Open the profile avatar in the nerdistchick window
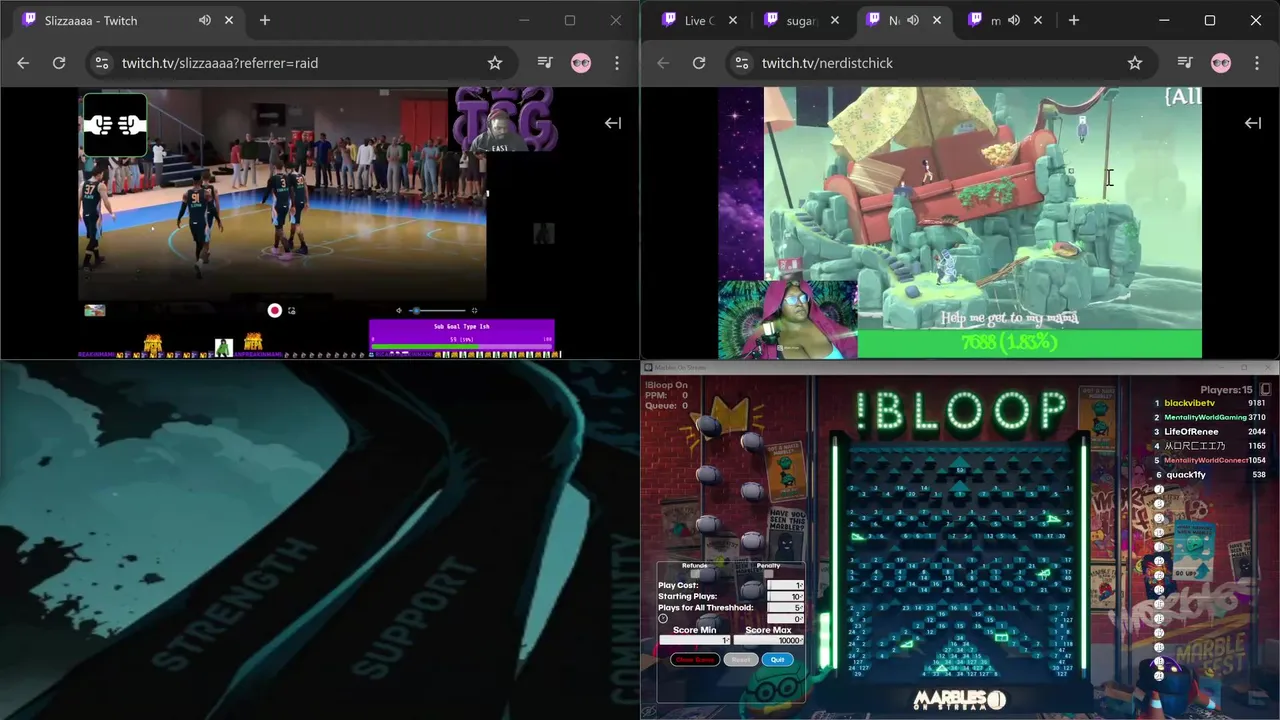 tap(1221, 63)
